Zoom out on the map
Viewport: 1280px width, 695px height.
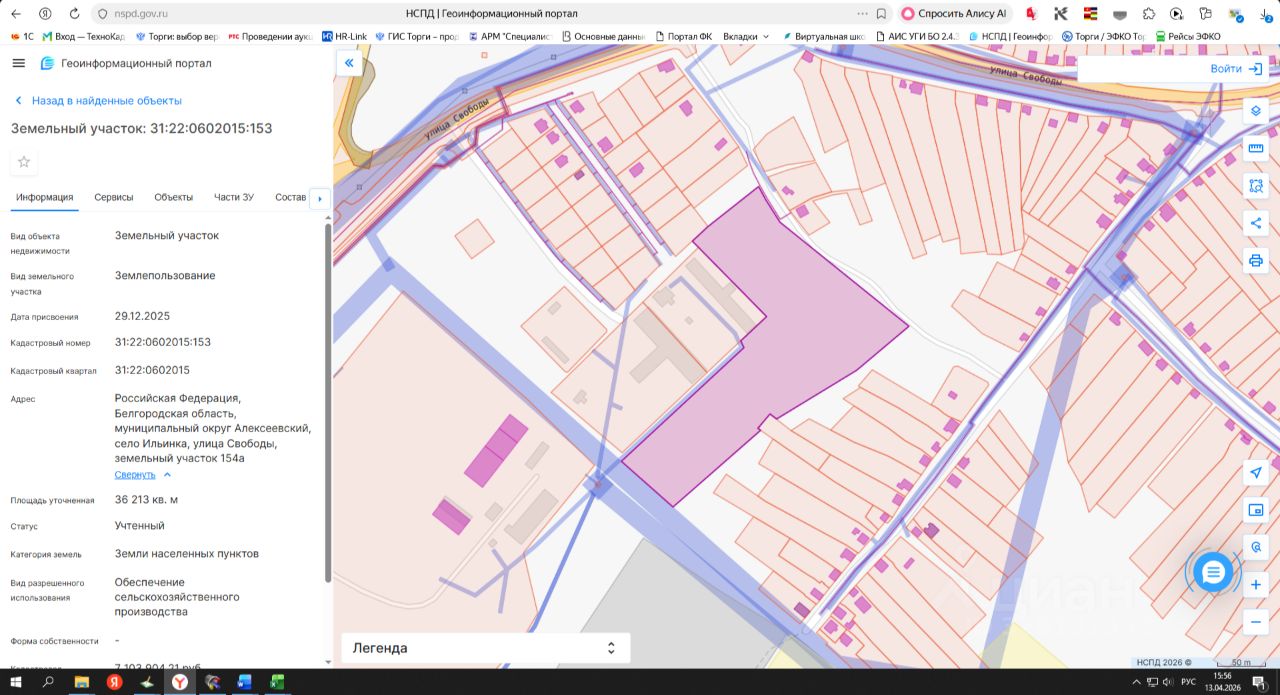coord(1256,621)
